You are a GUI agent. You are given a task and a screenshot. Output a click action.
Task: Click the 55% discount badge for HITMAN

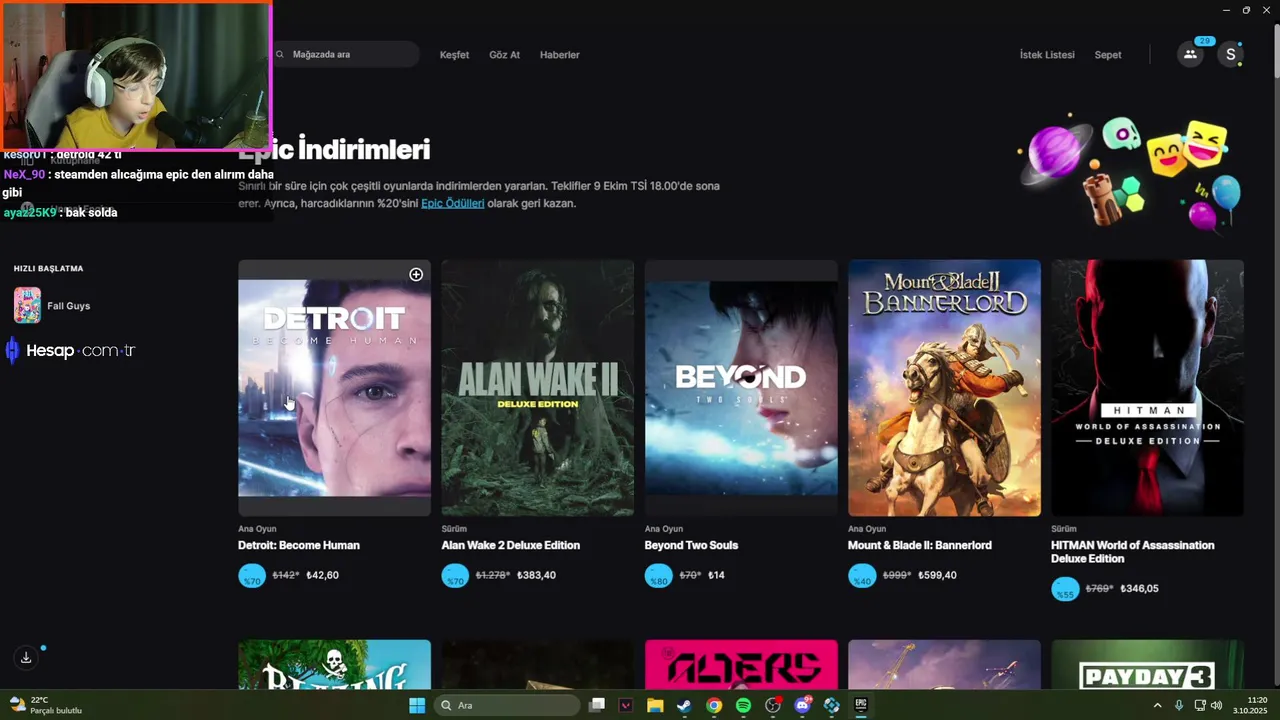pyautogui.click(x=1065, y=589)
